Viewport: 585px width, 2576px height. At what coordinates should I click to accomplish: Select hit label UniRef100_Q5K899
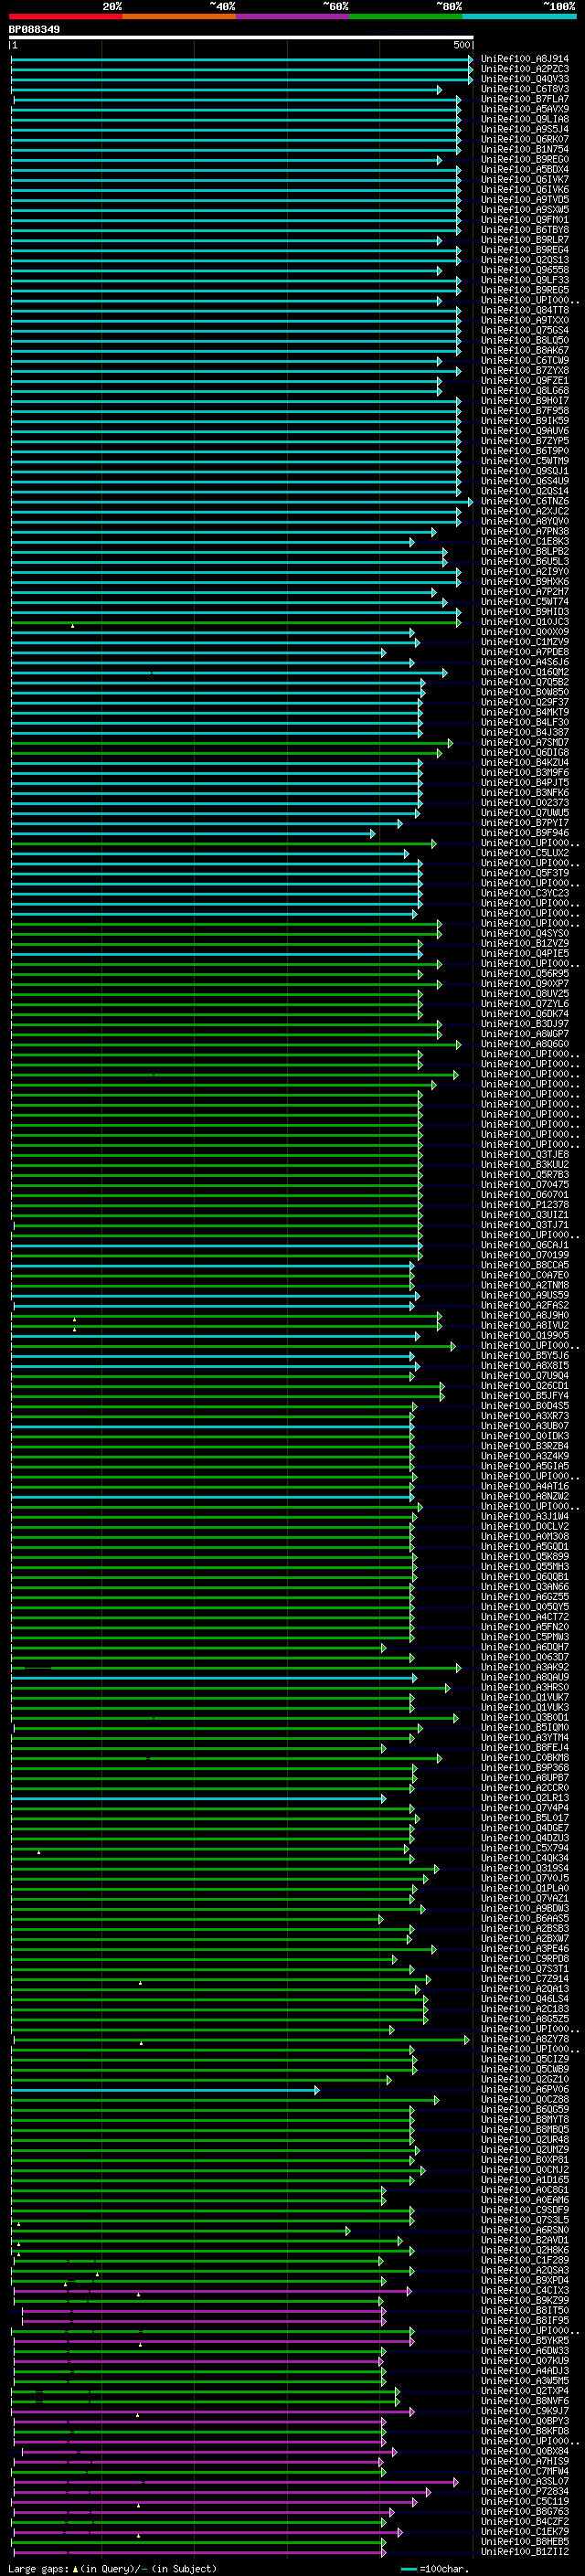pyautogui.click(x=525, y=1557)
